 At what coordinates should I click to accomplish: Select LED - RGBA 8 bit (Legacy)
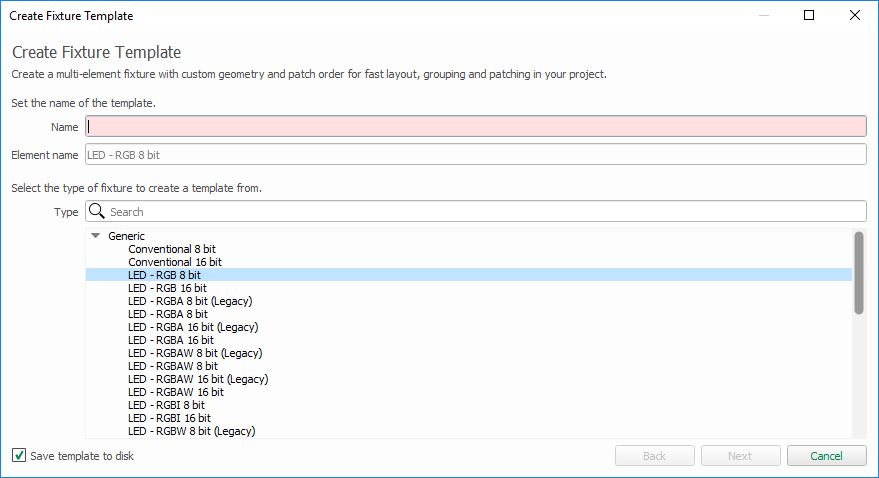[x=190, y=301]
